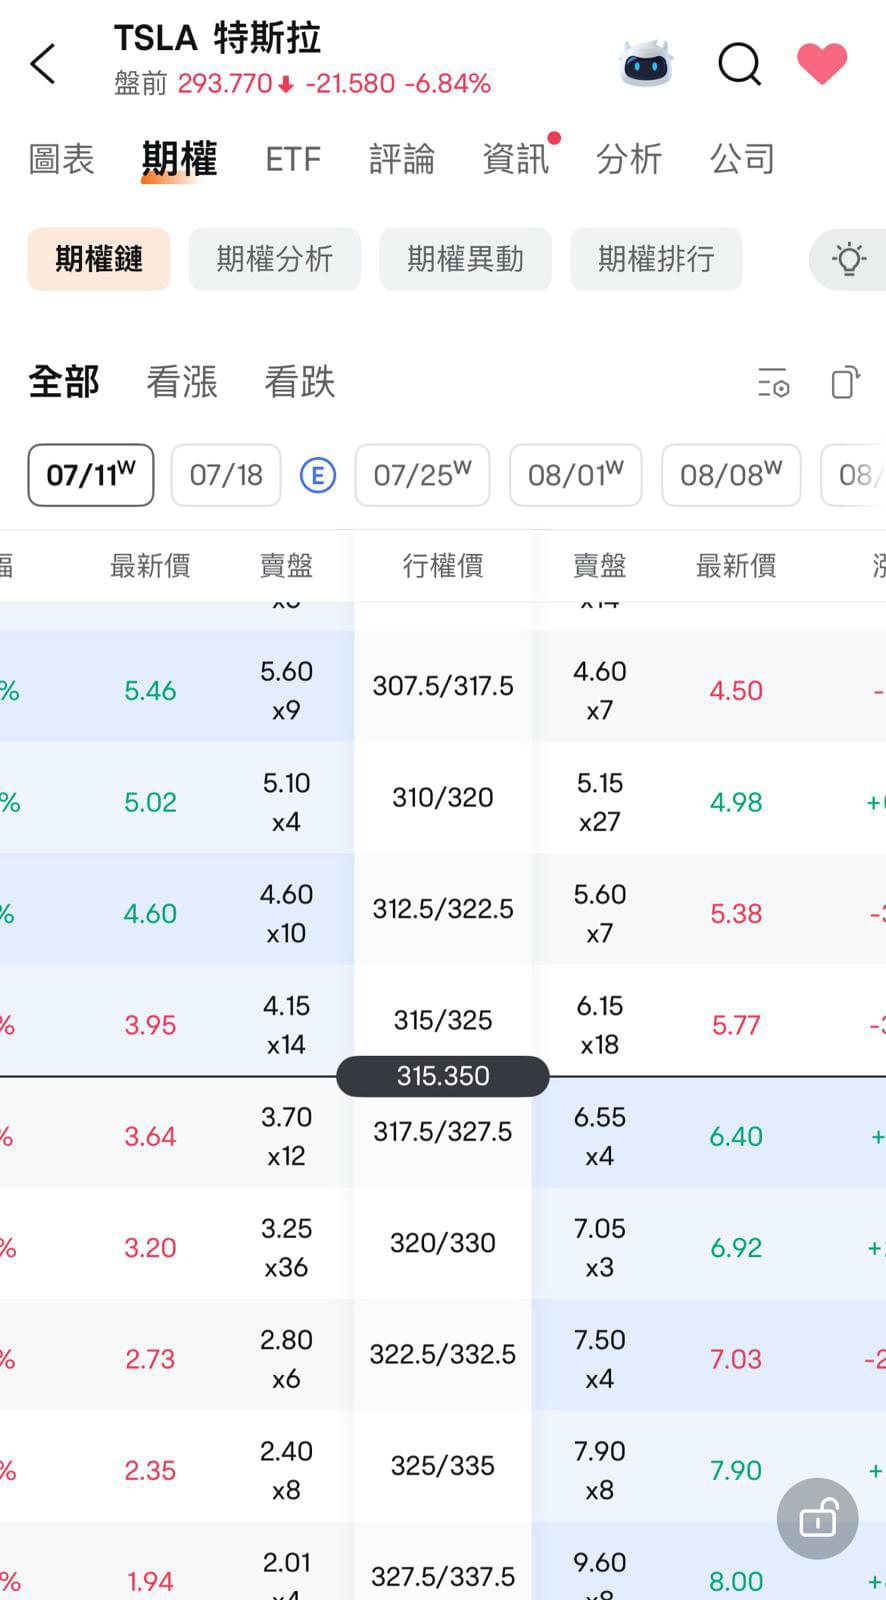Select strike row 320/330
The width and height of the screenshot is (886, 1600).
pos(443,1243)
